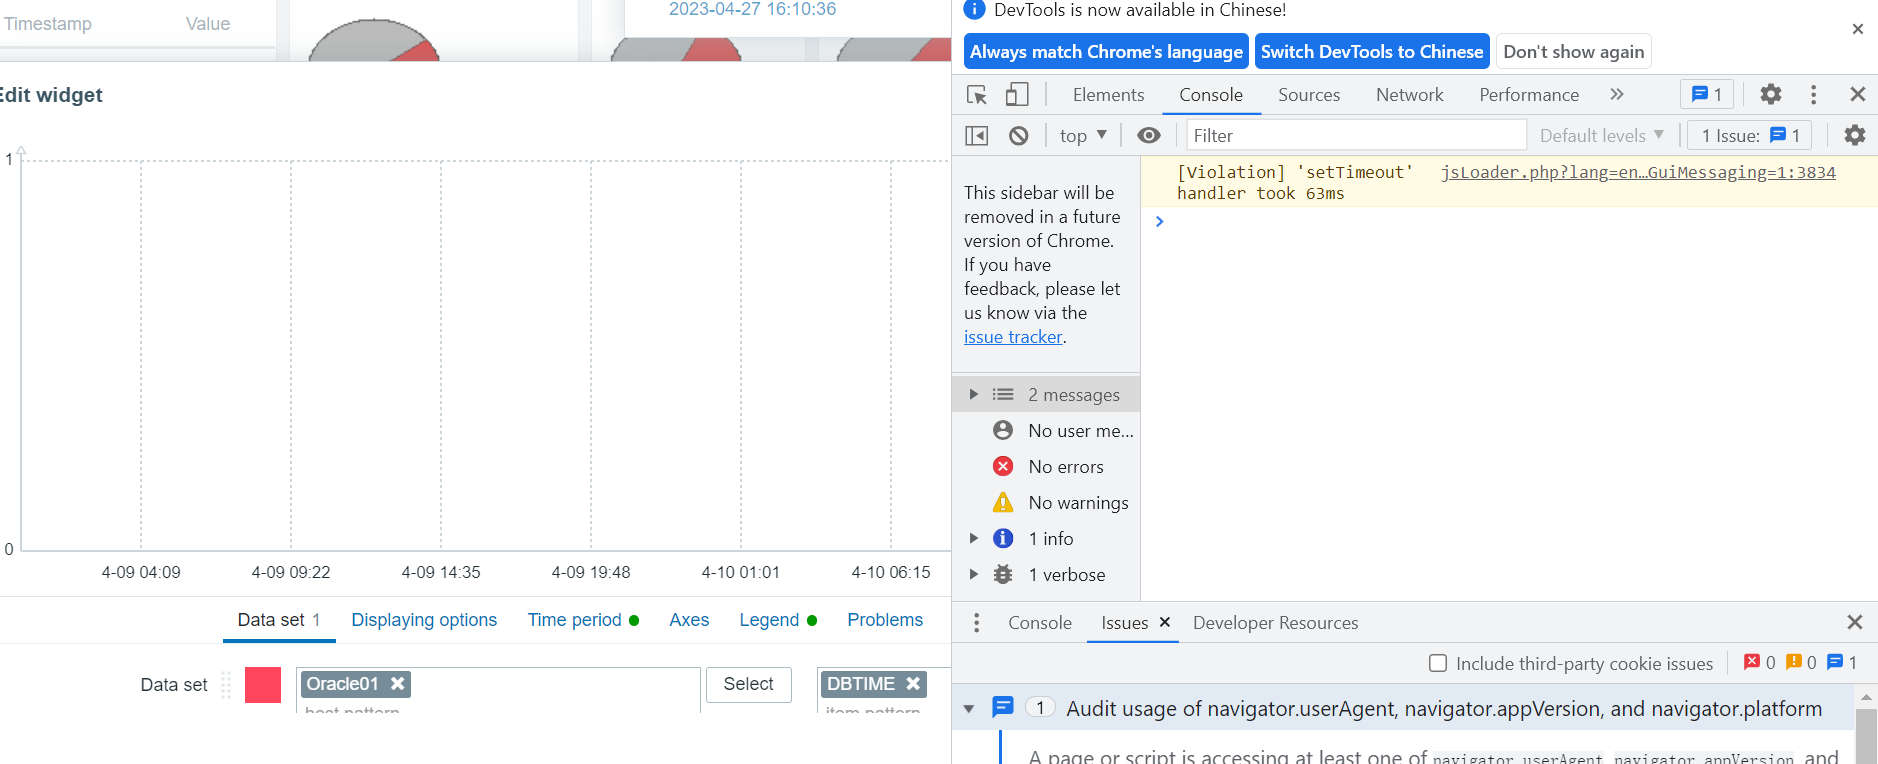
Task: Switch to the Network tab
Action: 1410,95
